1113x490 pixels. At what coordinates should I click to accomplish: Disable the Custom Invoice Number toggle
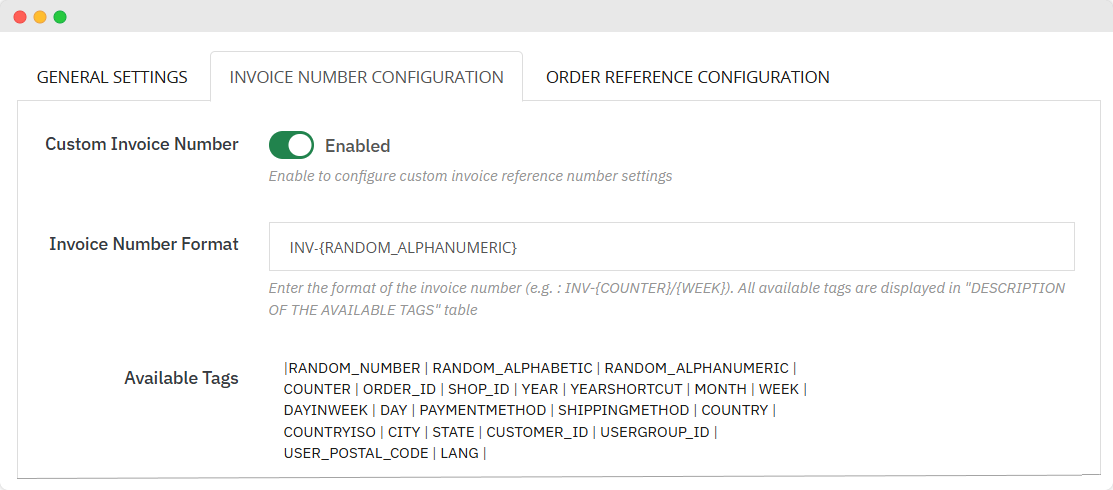(291, 146)
